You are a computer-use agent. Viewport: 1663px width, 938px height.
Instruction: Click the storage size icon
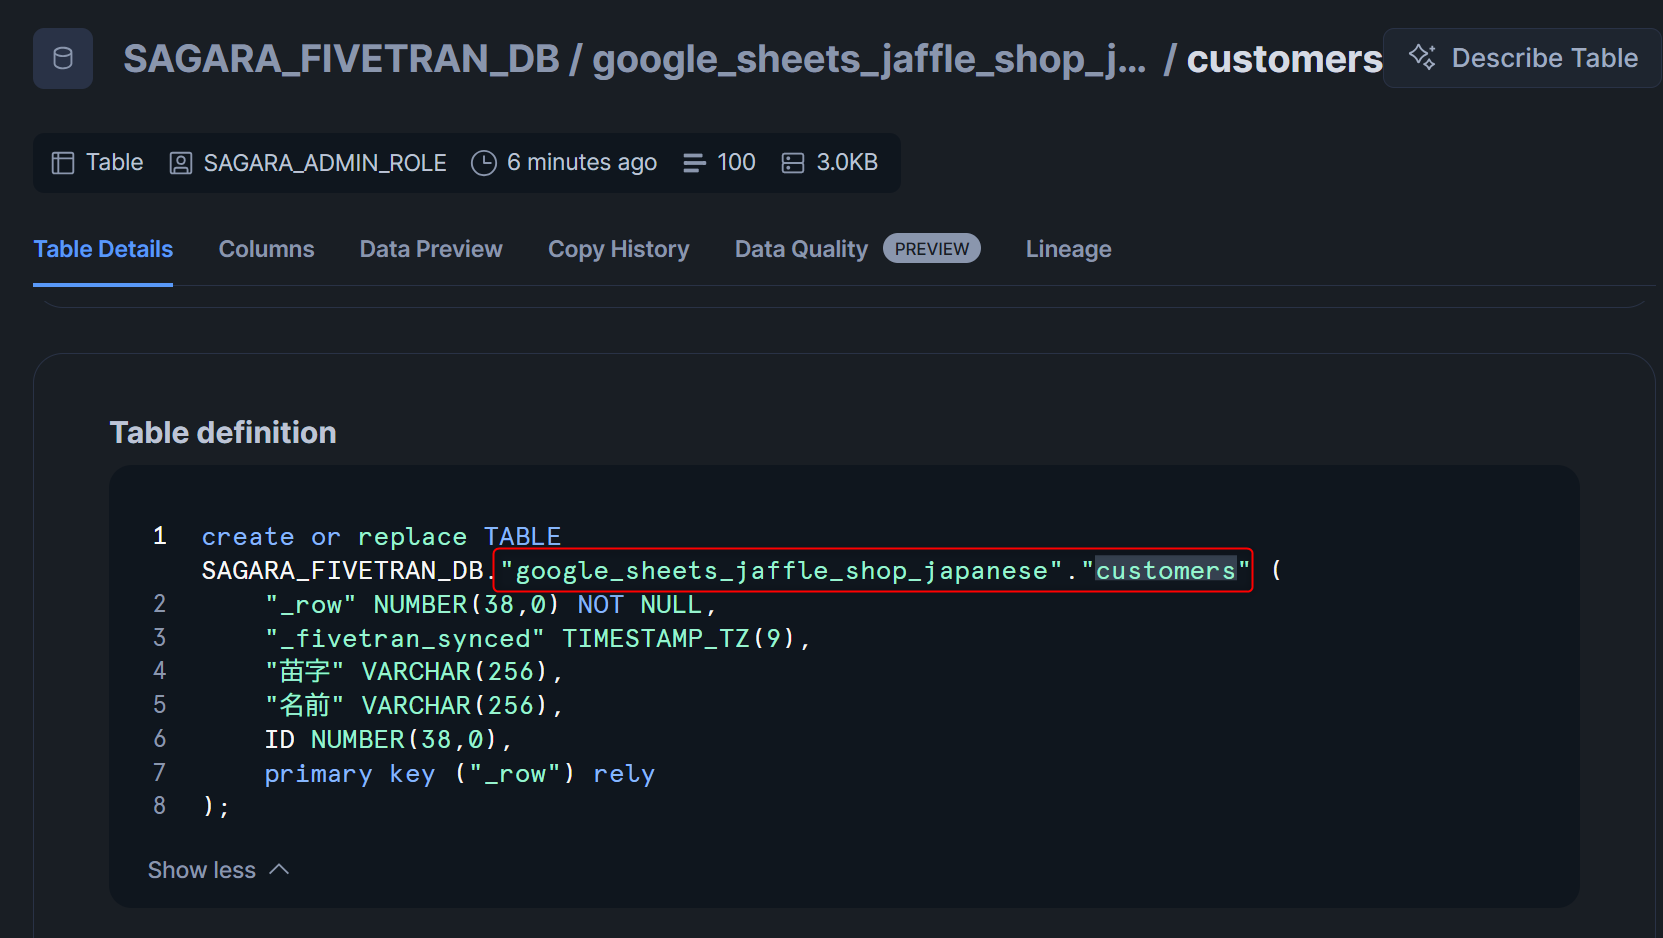pos(793,163)
